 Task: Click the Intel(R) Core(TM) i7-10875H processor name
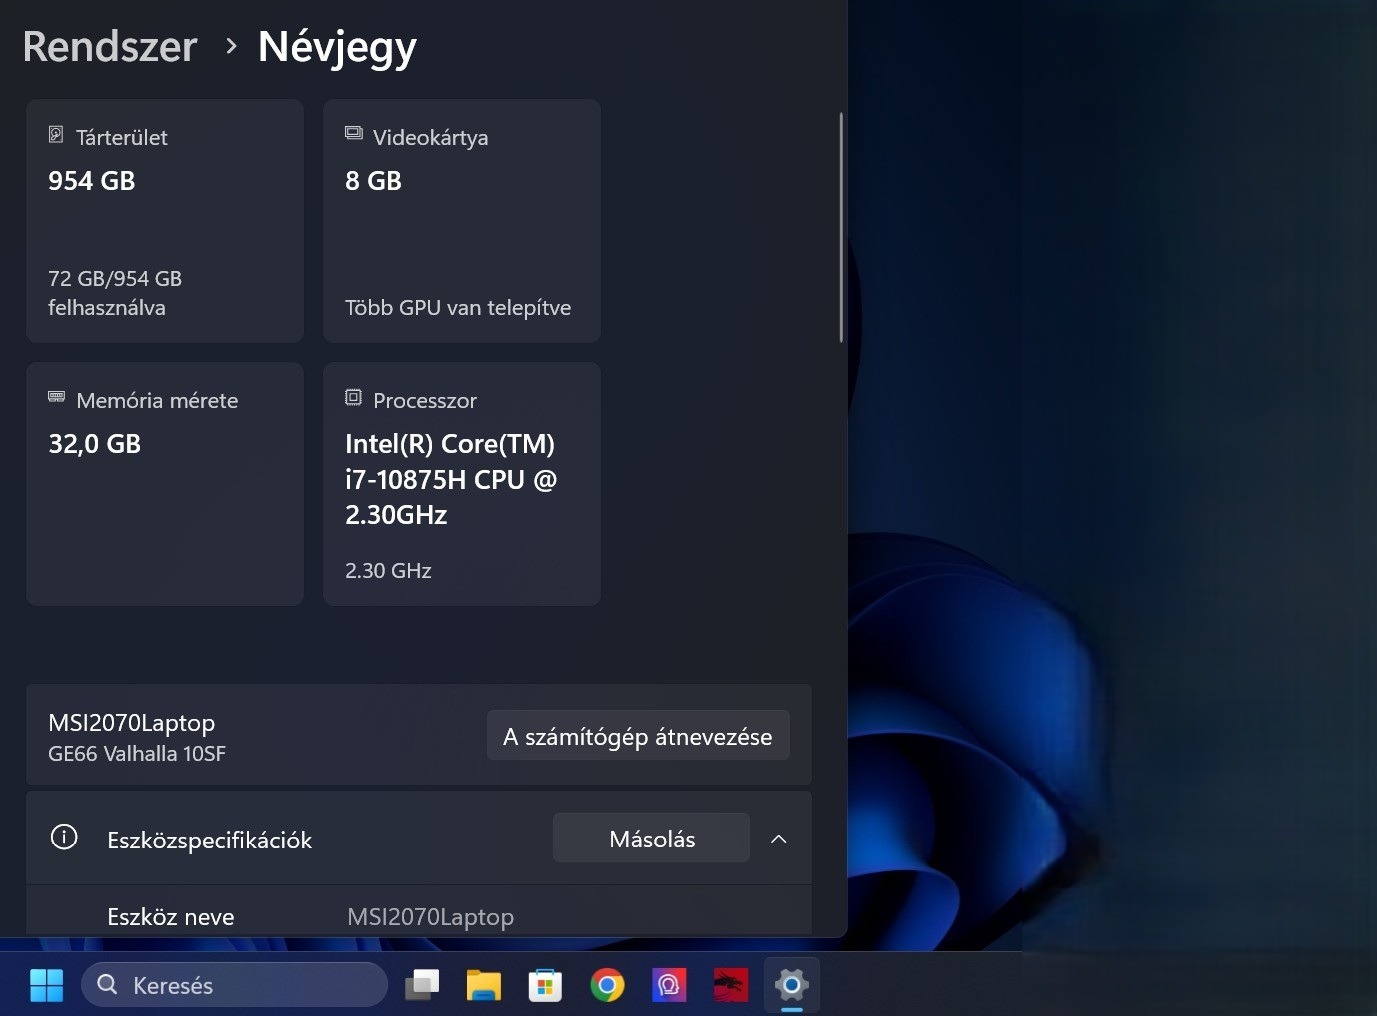[x=451, y=479]
